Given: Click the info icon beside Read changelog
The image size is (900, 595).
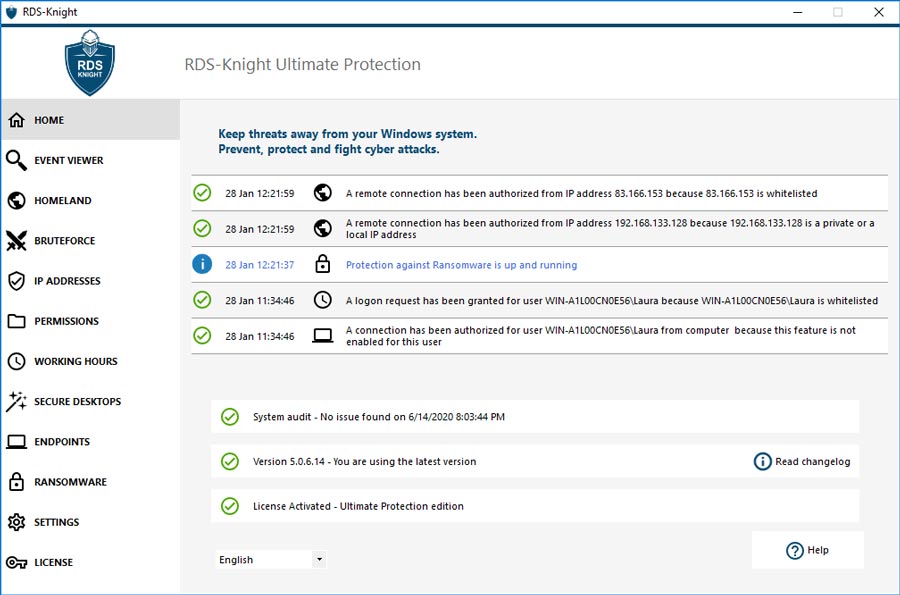Looking at the screenshot, I should pos(762,461).
